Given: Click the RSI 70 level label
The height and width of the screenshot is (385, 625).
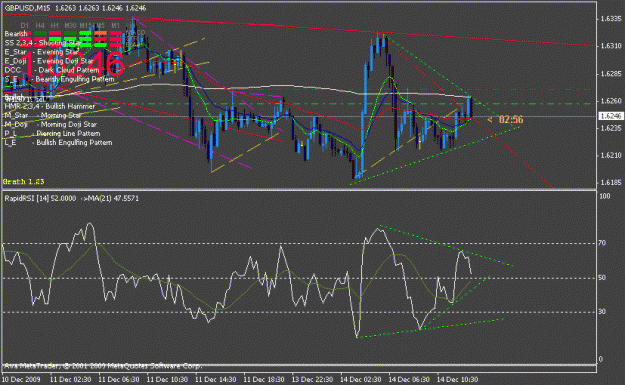Looking at the screenshot, I should 603,243.
